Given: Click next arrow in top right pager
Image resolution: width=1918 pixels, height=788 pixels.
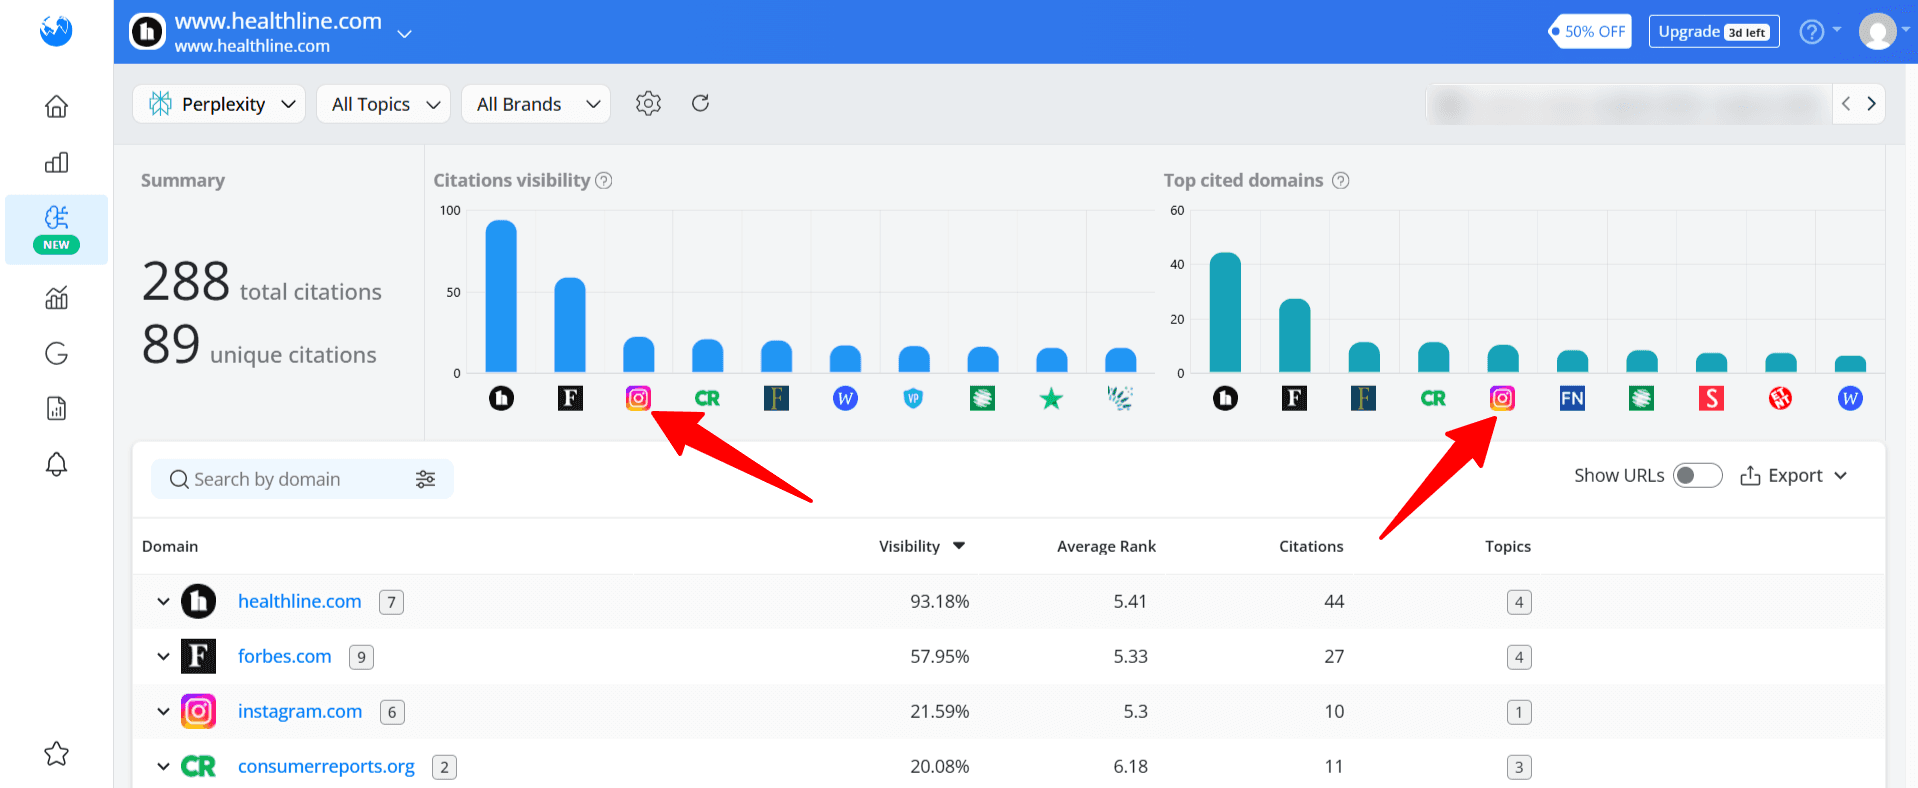Looking at the screenshot, I should [x=1871, y=104].
